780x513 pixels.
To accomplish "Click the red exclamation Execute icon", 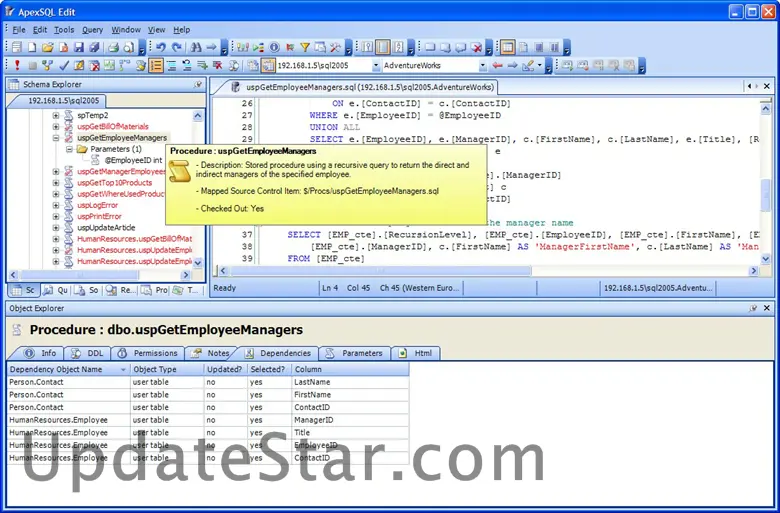I will 17,65.
